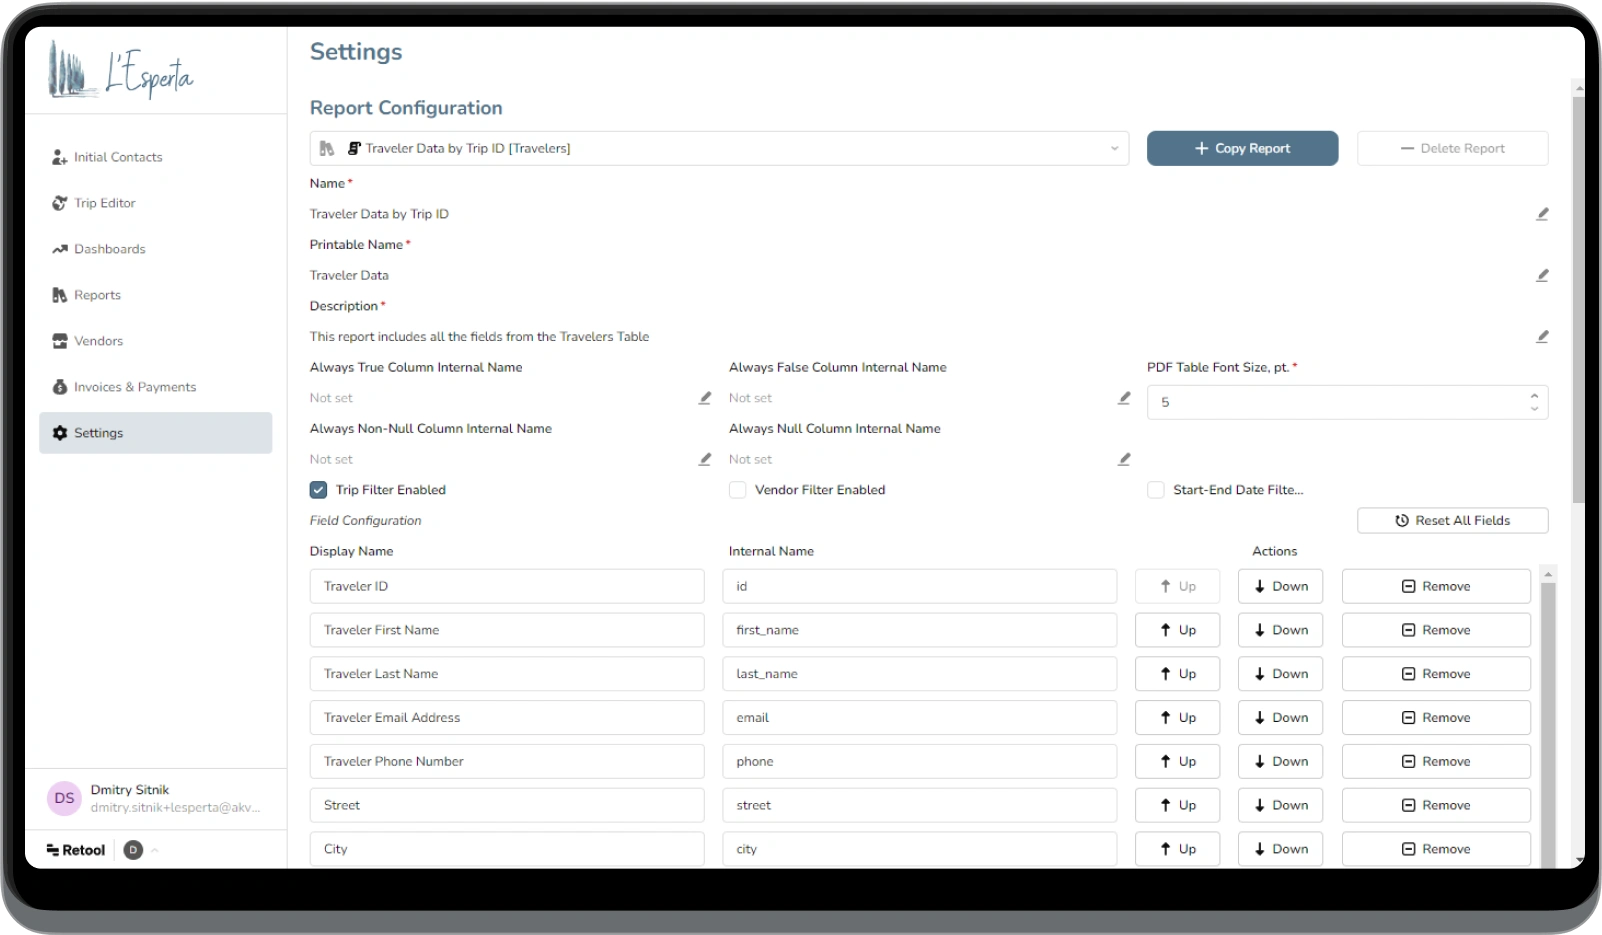1602x935 pixels.
Task: Expand the user menu chevron next to Retool
Action: click(155, 850)
